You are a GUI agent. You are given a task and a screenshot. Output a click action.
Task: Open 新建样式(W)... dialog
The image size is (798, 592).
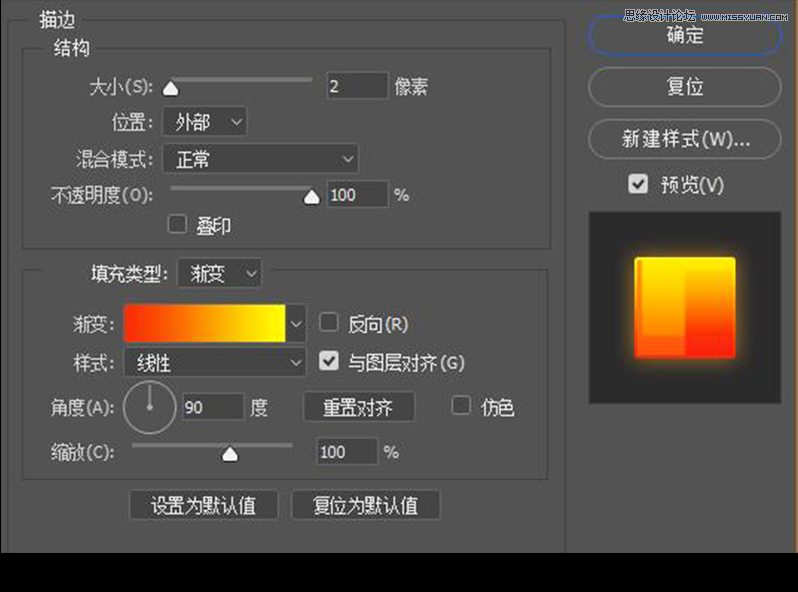pos(685,139)
